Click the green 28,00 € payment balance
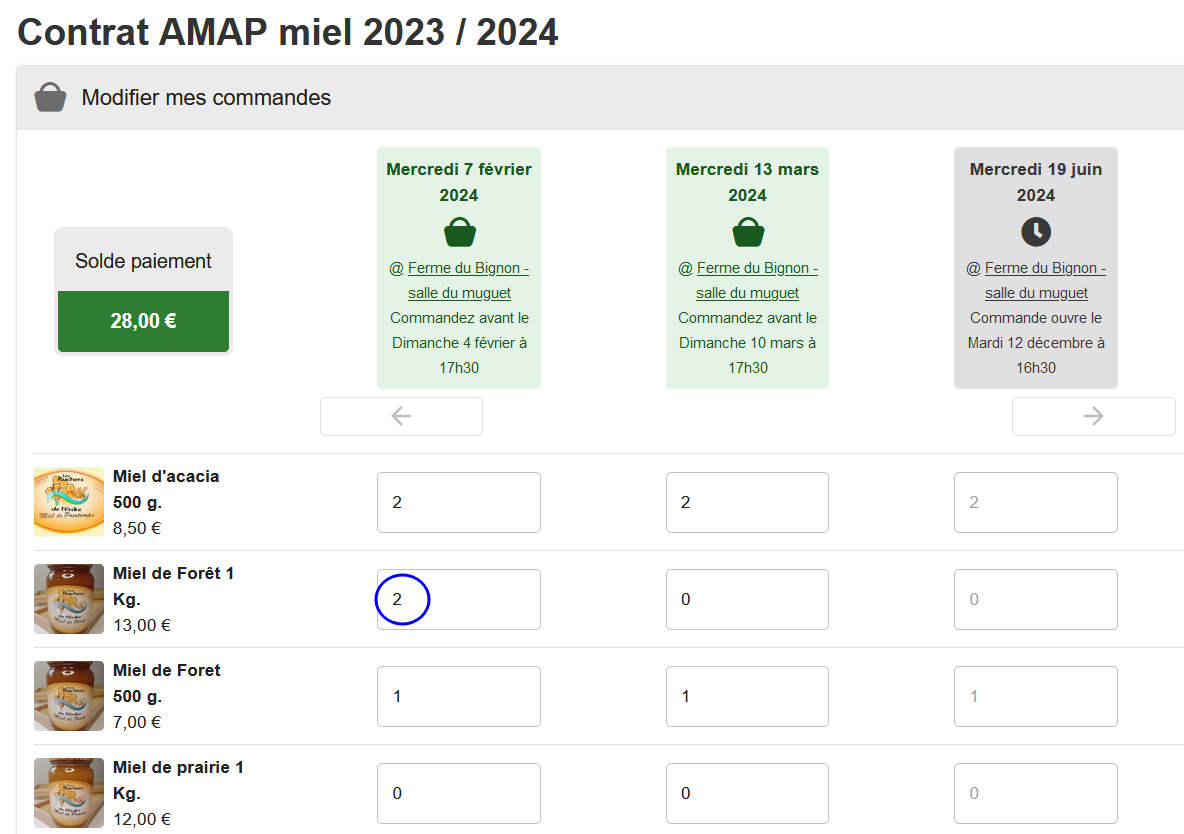This screenshot has width=1184, height=834. (x=143, y=321)
